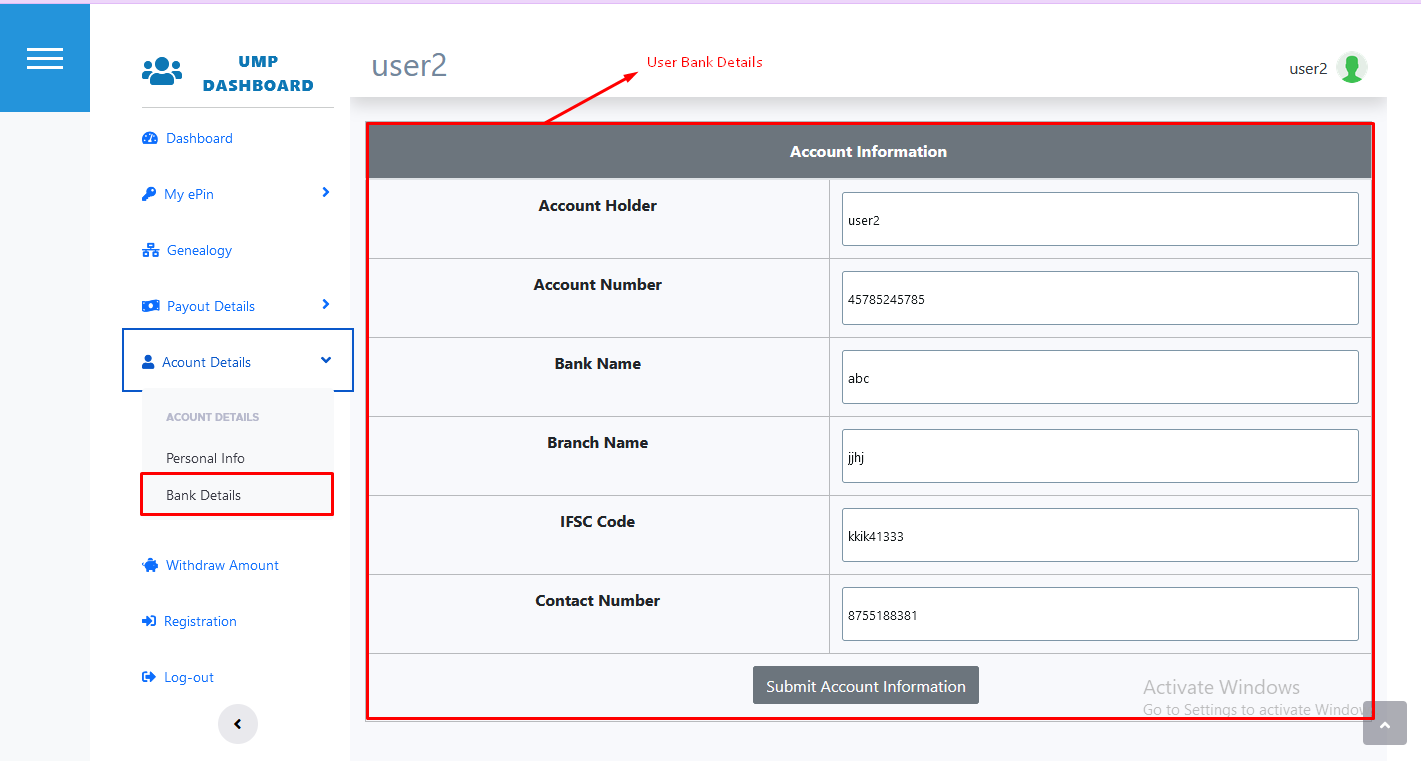Click the Genealogy tree icon
This screenshot has width=1421, height=761.
pyautogui.click(x=150, y=250)
